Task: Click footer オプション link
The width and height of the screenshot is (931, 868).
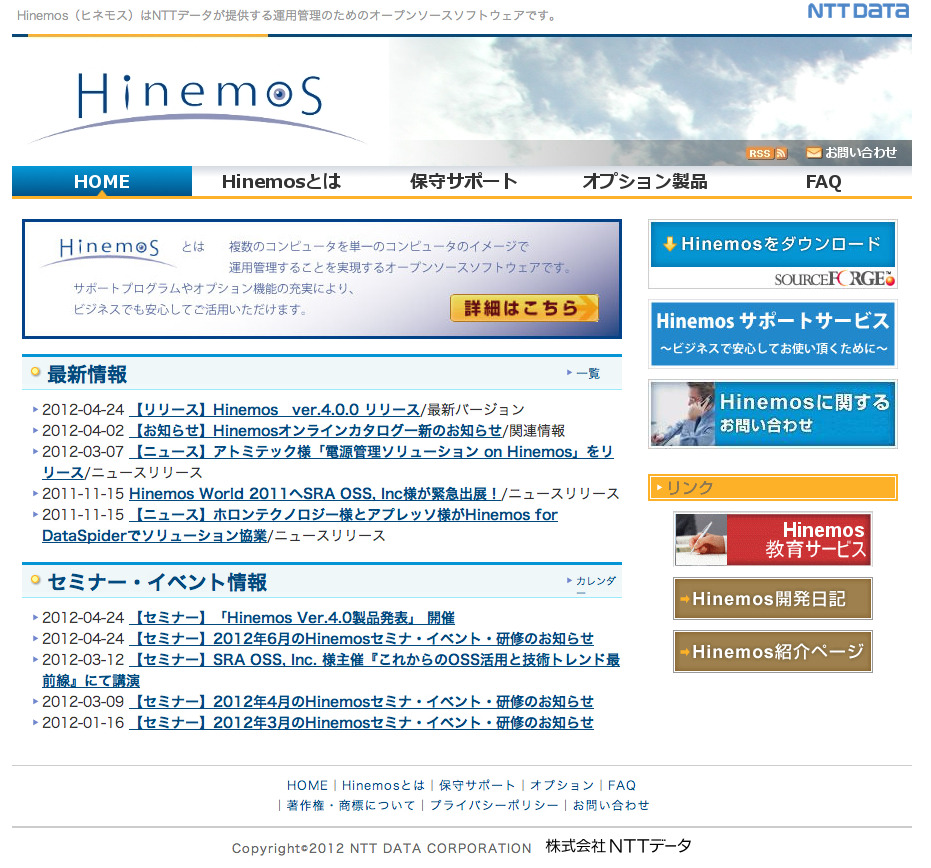Action: 562,785
